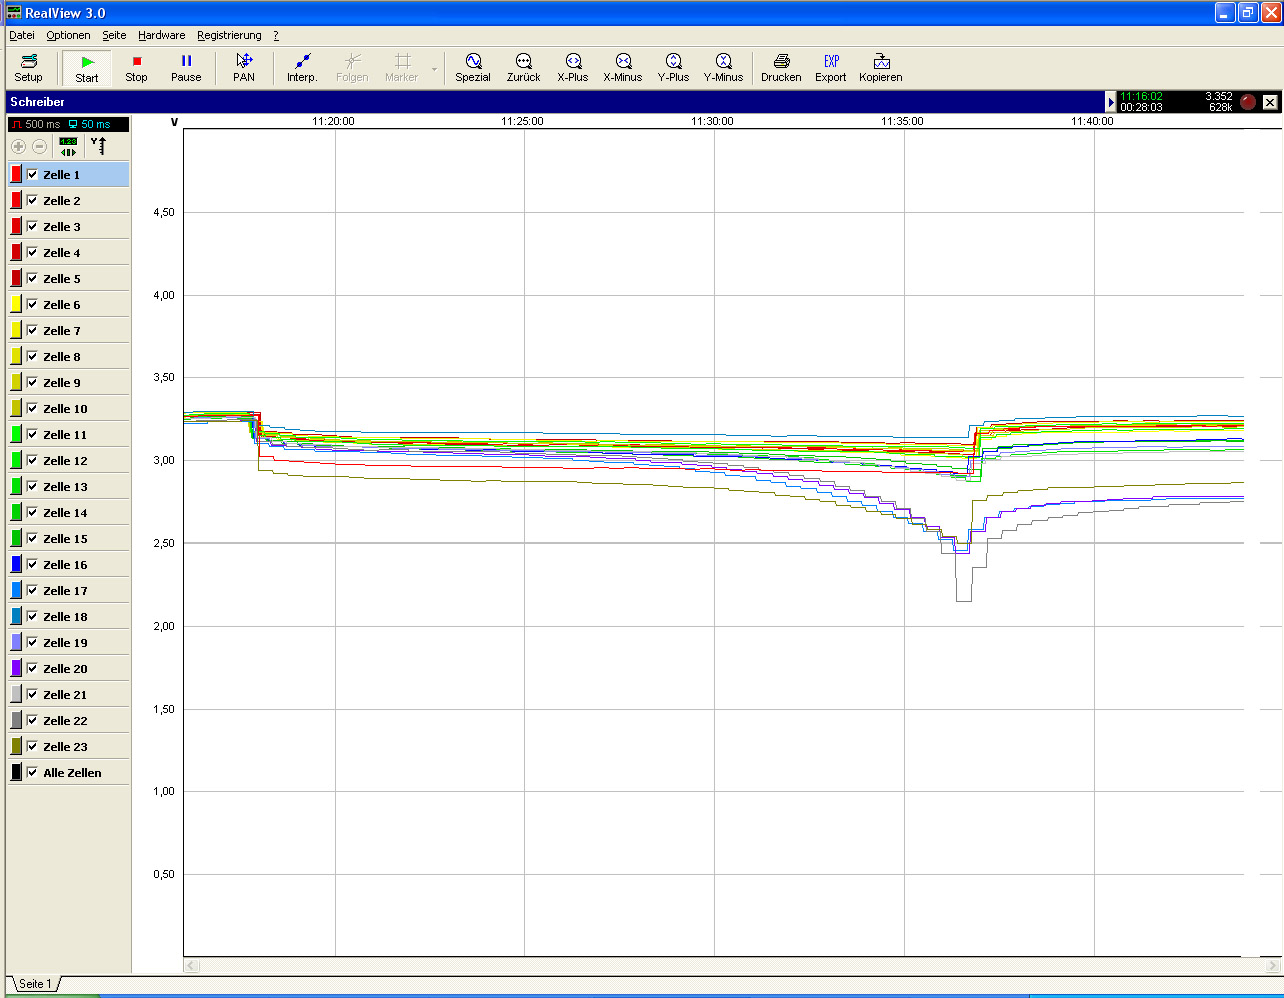Click the purple color swatch of Zelle 20
1284x998 pixels.
16,668
